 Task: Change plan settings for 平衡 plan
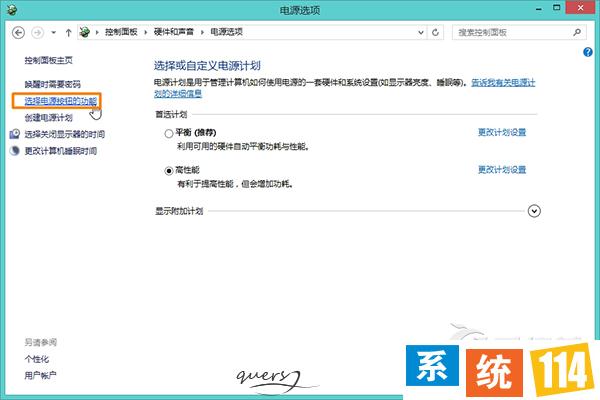point(502,132)
